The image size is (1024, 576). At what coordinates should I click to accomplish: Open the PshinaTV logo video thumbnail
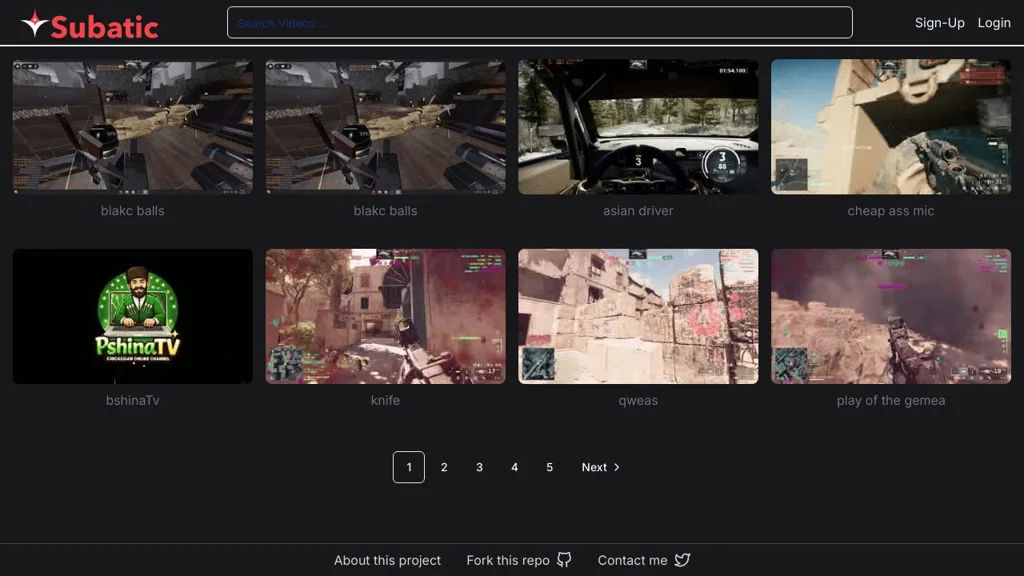pos(132,316)
